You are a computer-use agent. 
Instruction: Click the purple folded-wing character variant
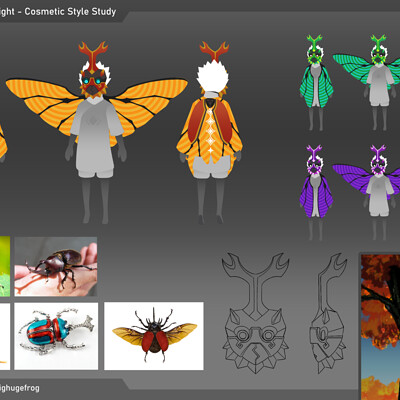pos(316,193)
